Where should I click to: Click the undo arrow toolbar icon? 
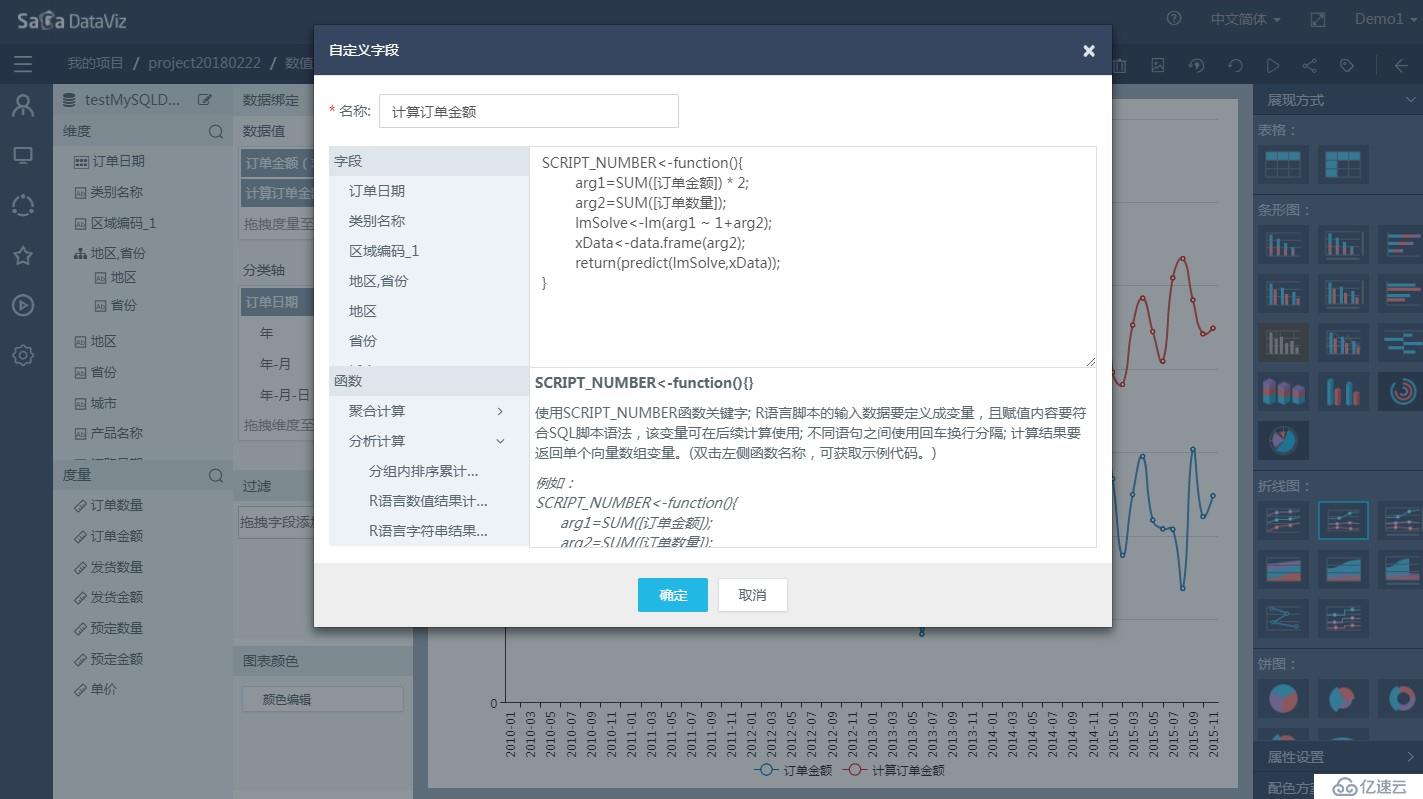click(x=1235, y=65)
